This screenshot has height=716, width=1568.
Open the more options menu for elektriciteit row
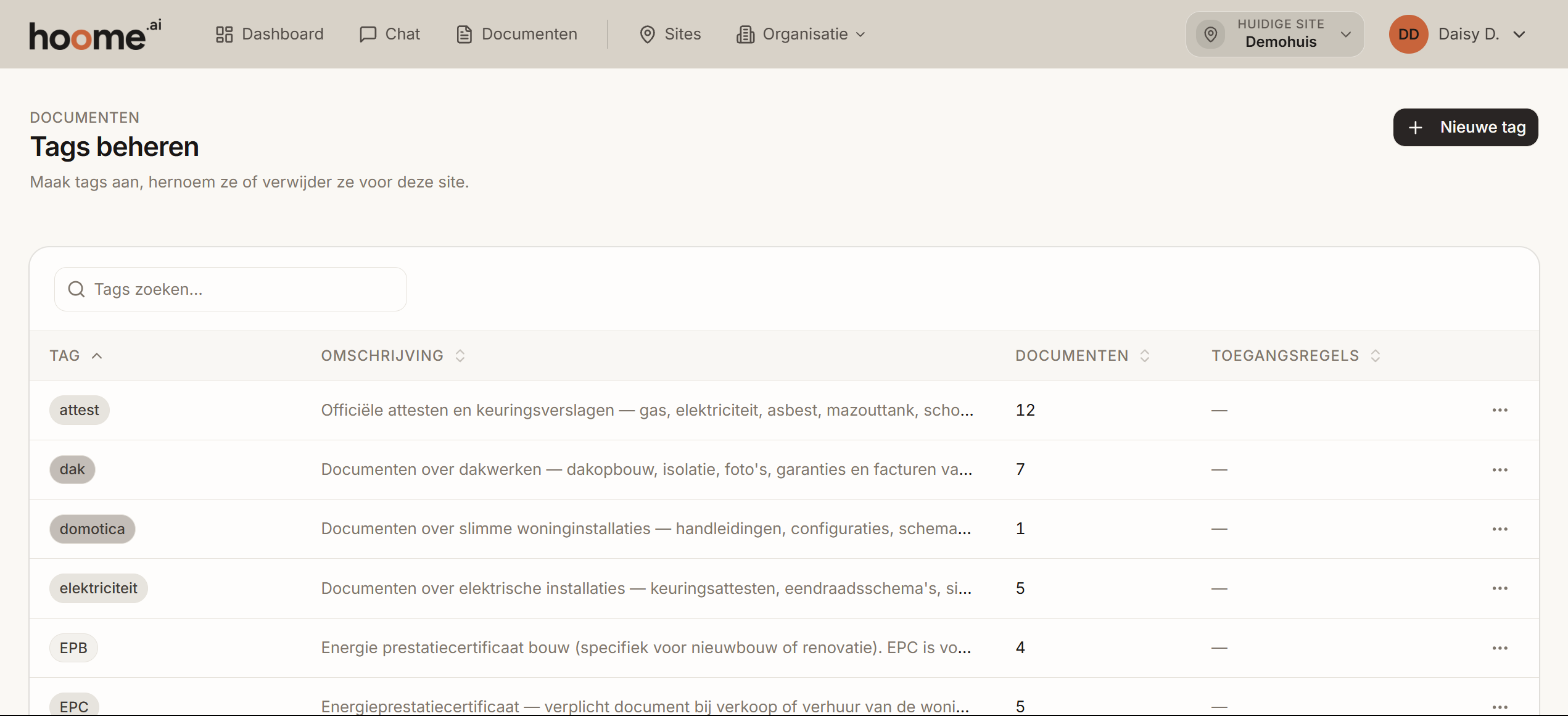click(x=1499, y=588)
